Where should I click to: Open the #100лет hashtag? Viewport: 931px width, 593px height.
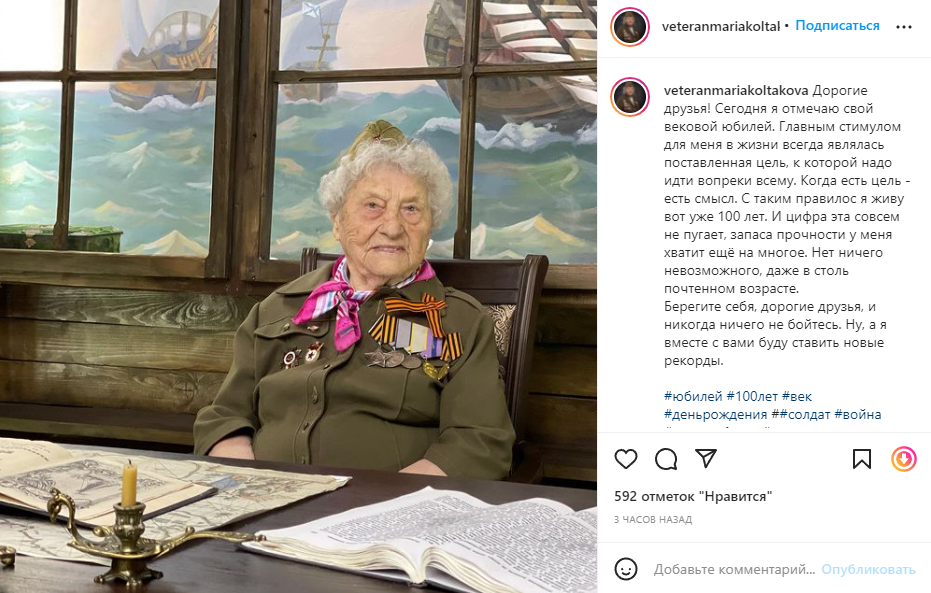752,396
